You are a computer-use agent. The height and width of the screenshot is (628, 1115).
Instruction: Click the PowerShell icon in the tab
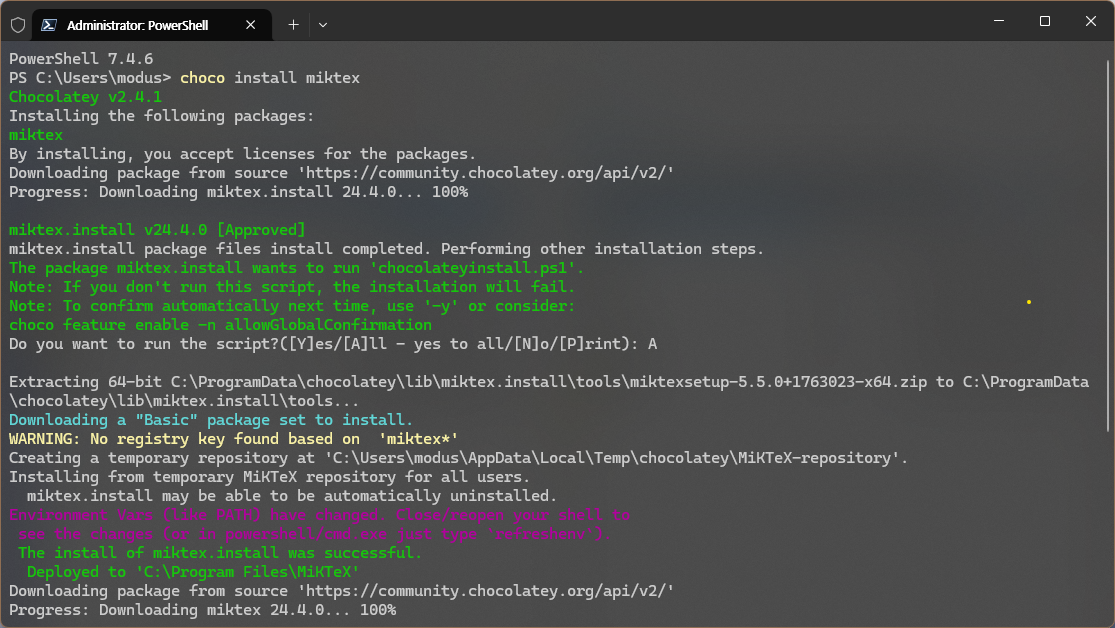49,25
